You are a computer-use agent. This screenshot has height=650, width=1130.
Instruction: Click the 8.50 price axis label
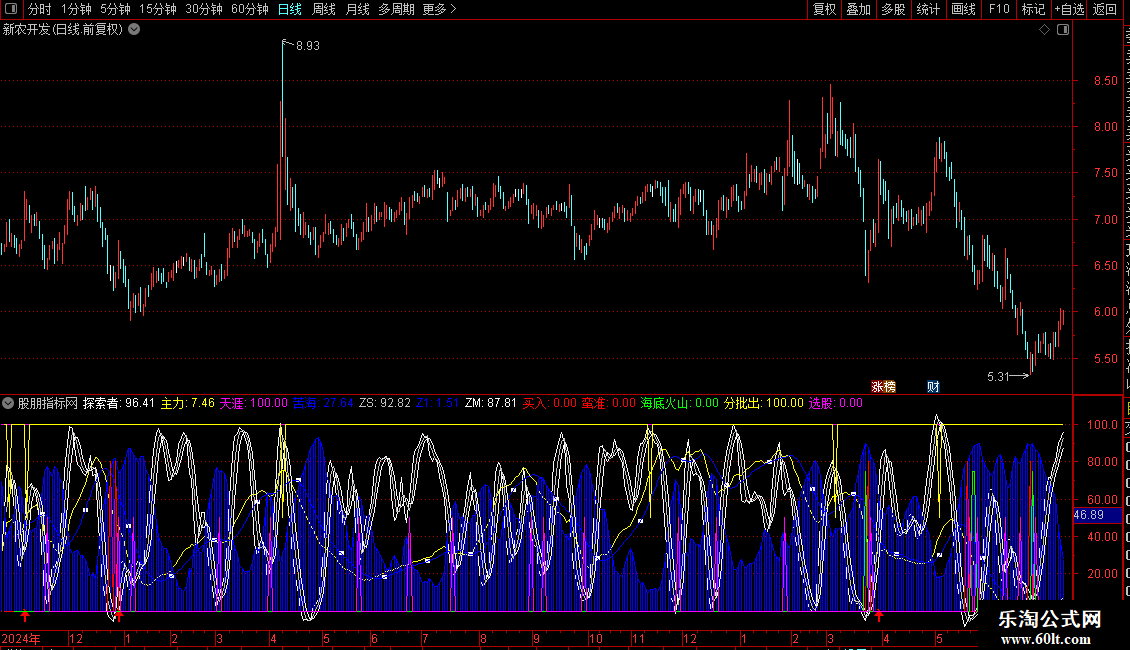(1106, 81)
